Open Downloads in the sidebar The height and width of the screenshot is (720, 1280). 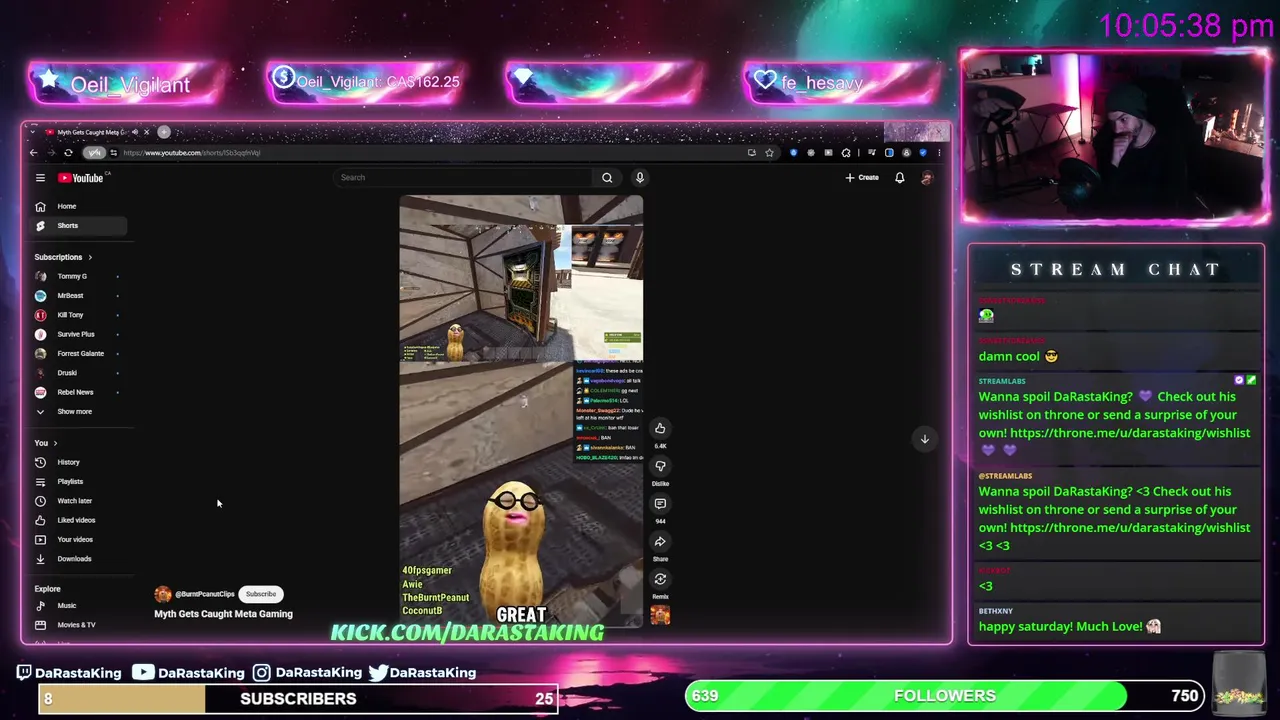click(78, 559)
